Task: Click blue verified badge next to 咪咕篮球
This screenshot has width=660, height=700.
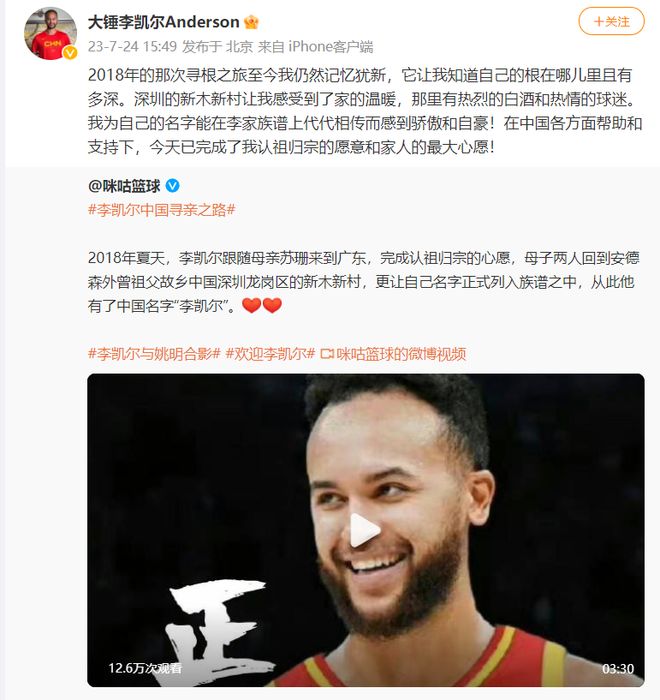Action: (172, 186)
